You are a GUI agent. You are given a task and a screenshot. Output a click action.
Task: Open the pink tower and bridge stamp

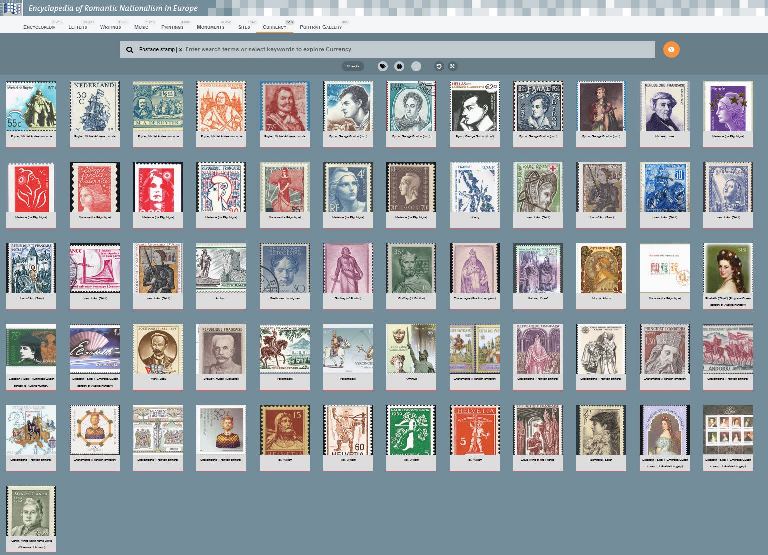coord(95,268)
